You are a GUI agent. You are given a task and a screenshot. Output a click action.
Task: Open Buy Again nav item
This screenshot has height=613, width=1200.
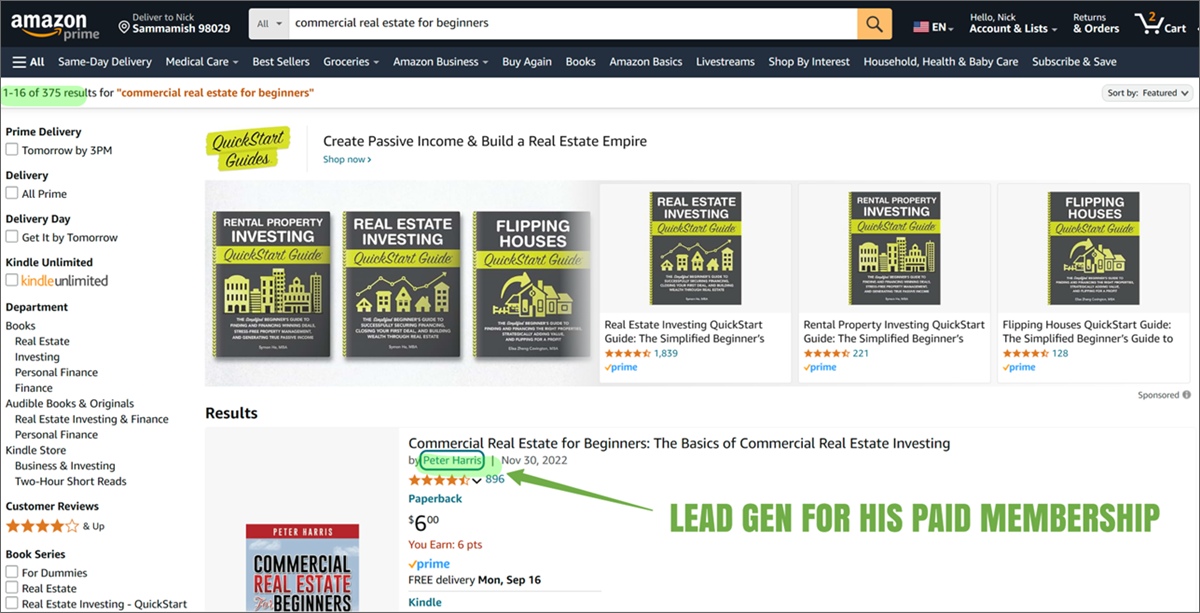(527, 61)
